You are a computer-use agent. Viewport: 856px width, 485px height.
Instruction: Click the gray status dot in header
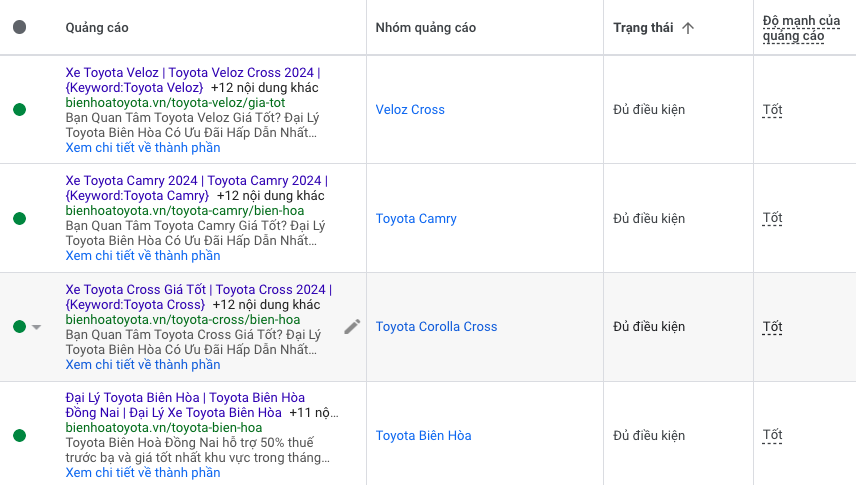(x=20, y=28)
